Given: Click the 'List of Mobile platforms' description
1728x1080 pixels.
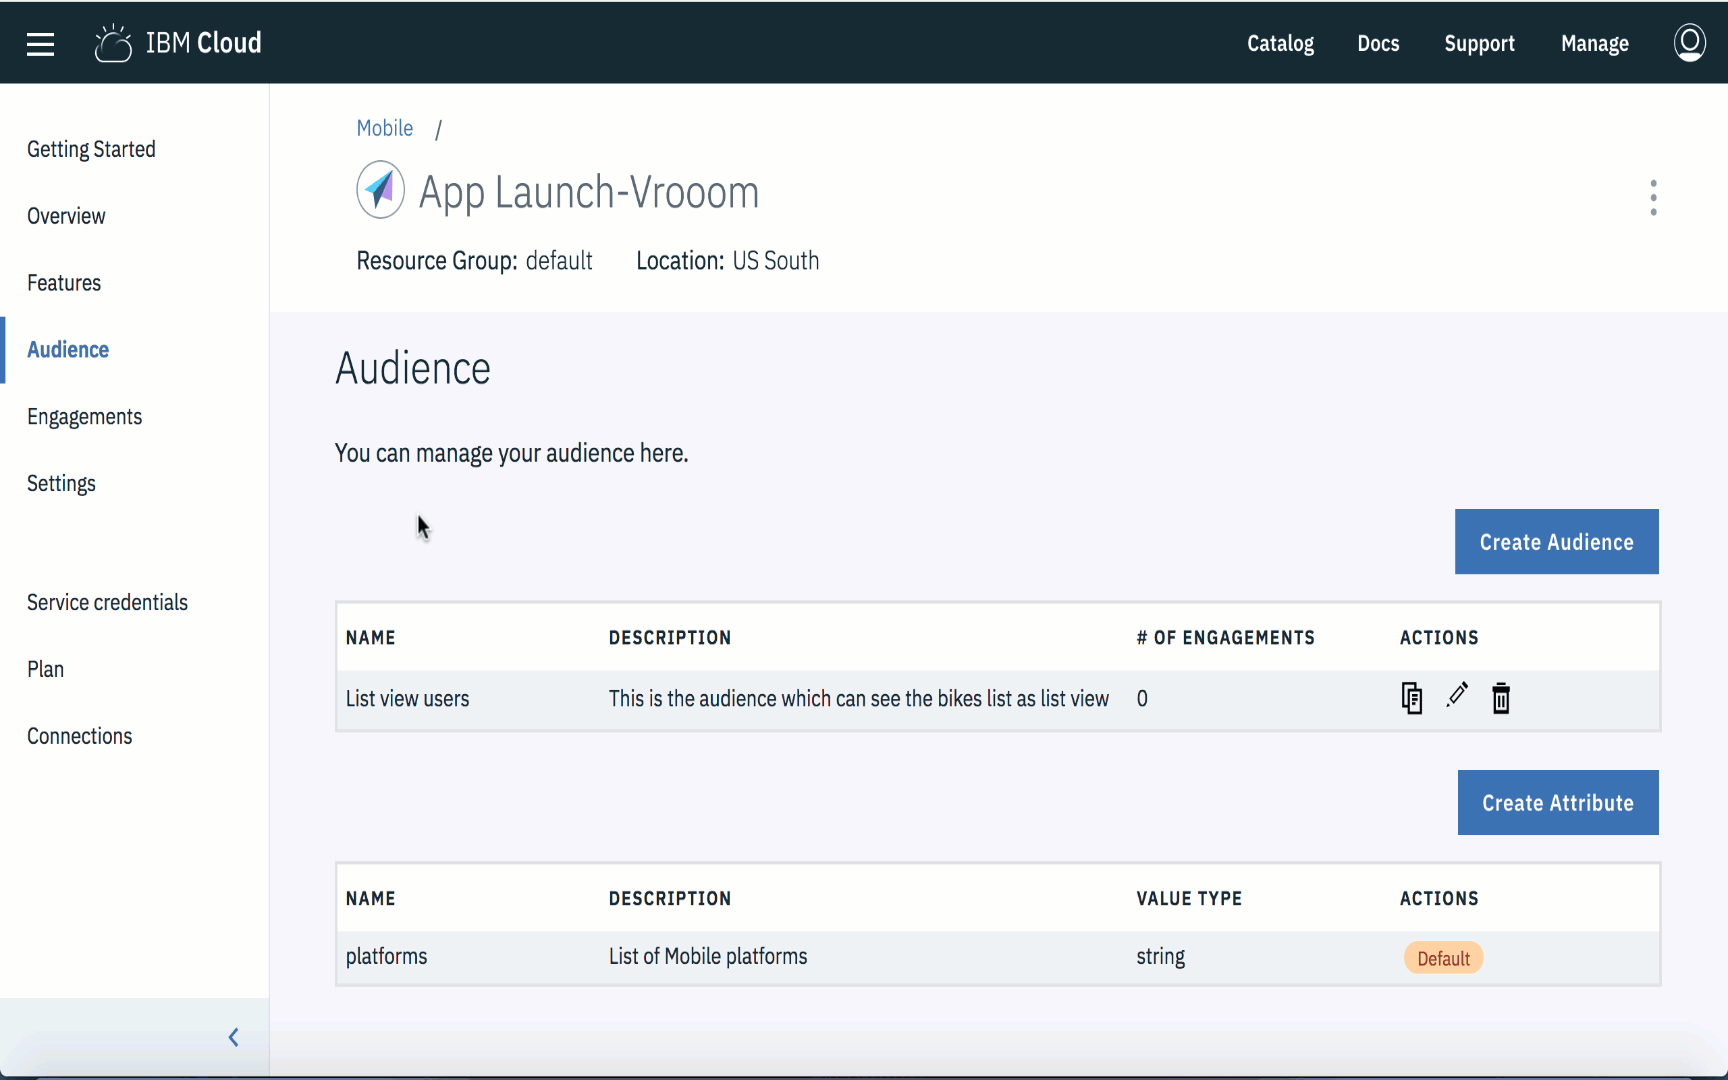Looking at the screenshot, I should pos(708,956).
